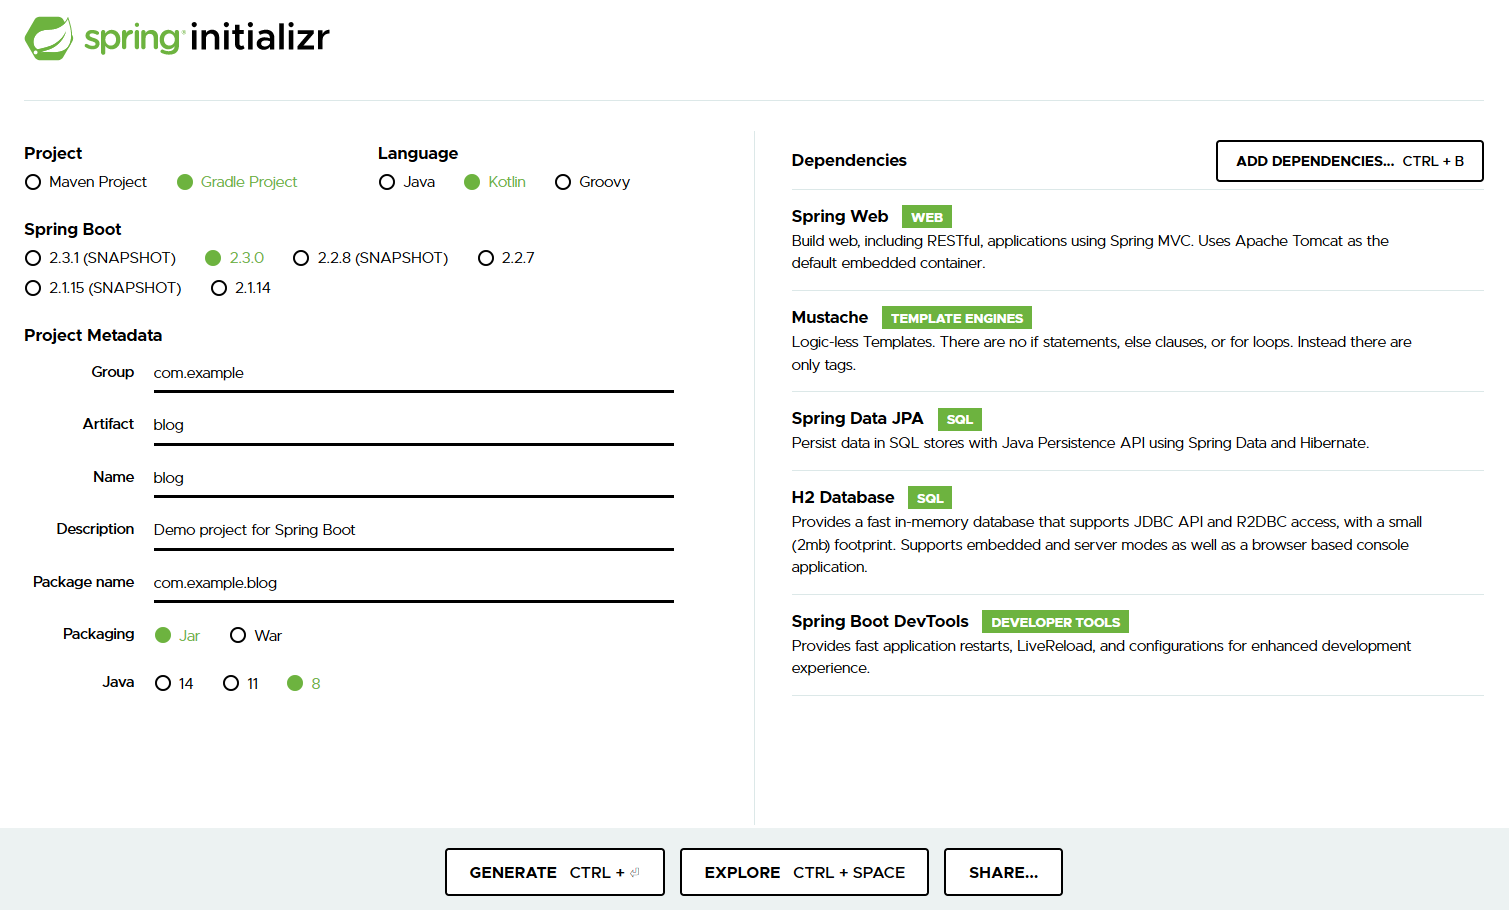Image resolution: width=1509 pixels, height=910 pixels.
Task: Open the Add Dependencies dialog
Action: pos(1350,161)
